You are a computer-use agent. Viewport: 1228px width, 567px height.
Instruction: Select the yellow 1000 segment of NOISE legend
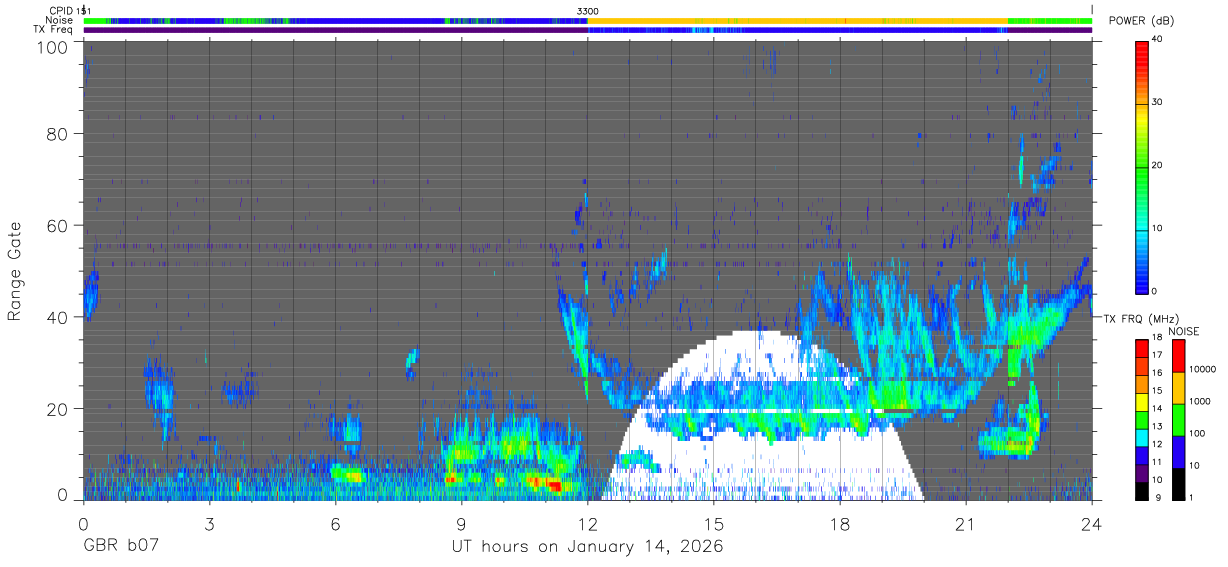pos(1178,386)
